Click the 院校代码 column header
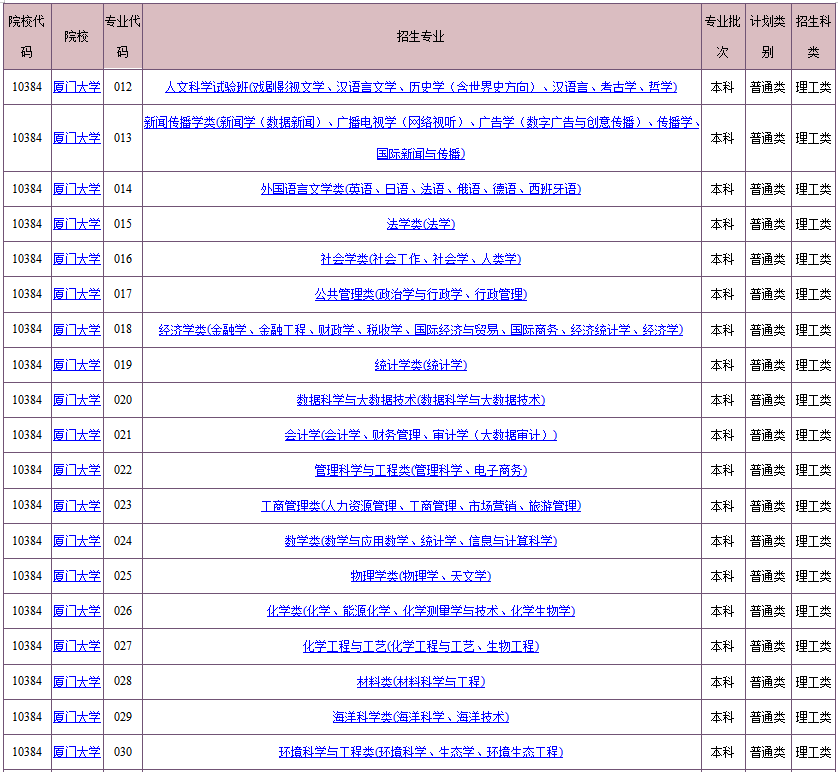 point(27,36)
